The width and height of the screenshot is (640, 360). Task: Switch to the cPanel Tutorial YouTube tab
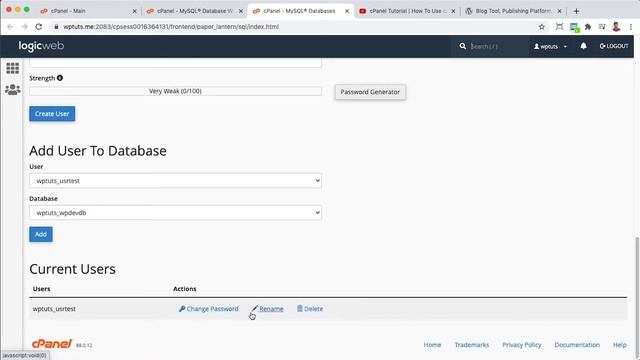(x=407, y=11)
